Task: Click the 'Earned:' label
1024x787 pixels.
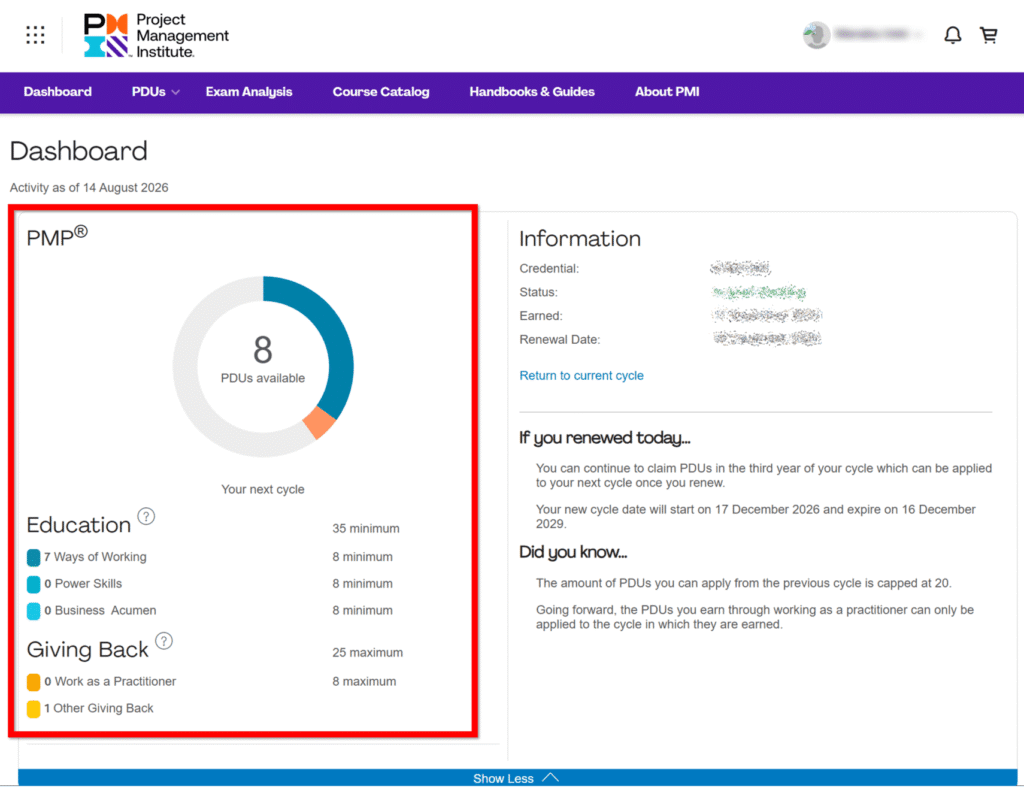Action: tap(541, 316)
